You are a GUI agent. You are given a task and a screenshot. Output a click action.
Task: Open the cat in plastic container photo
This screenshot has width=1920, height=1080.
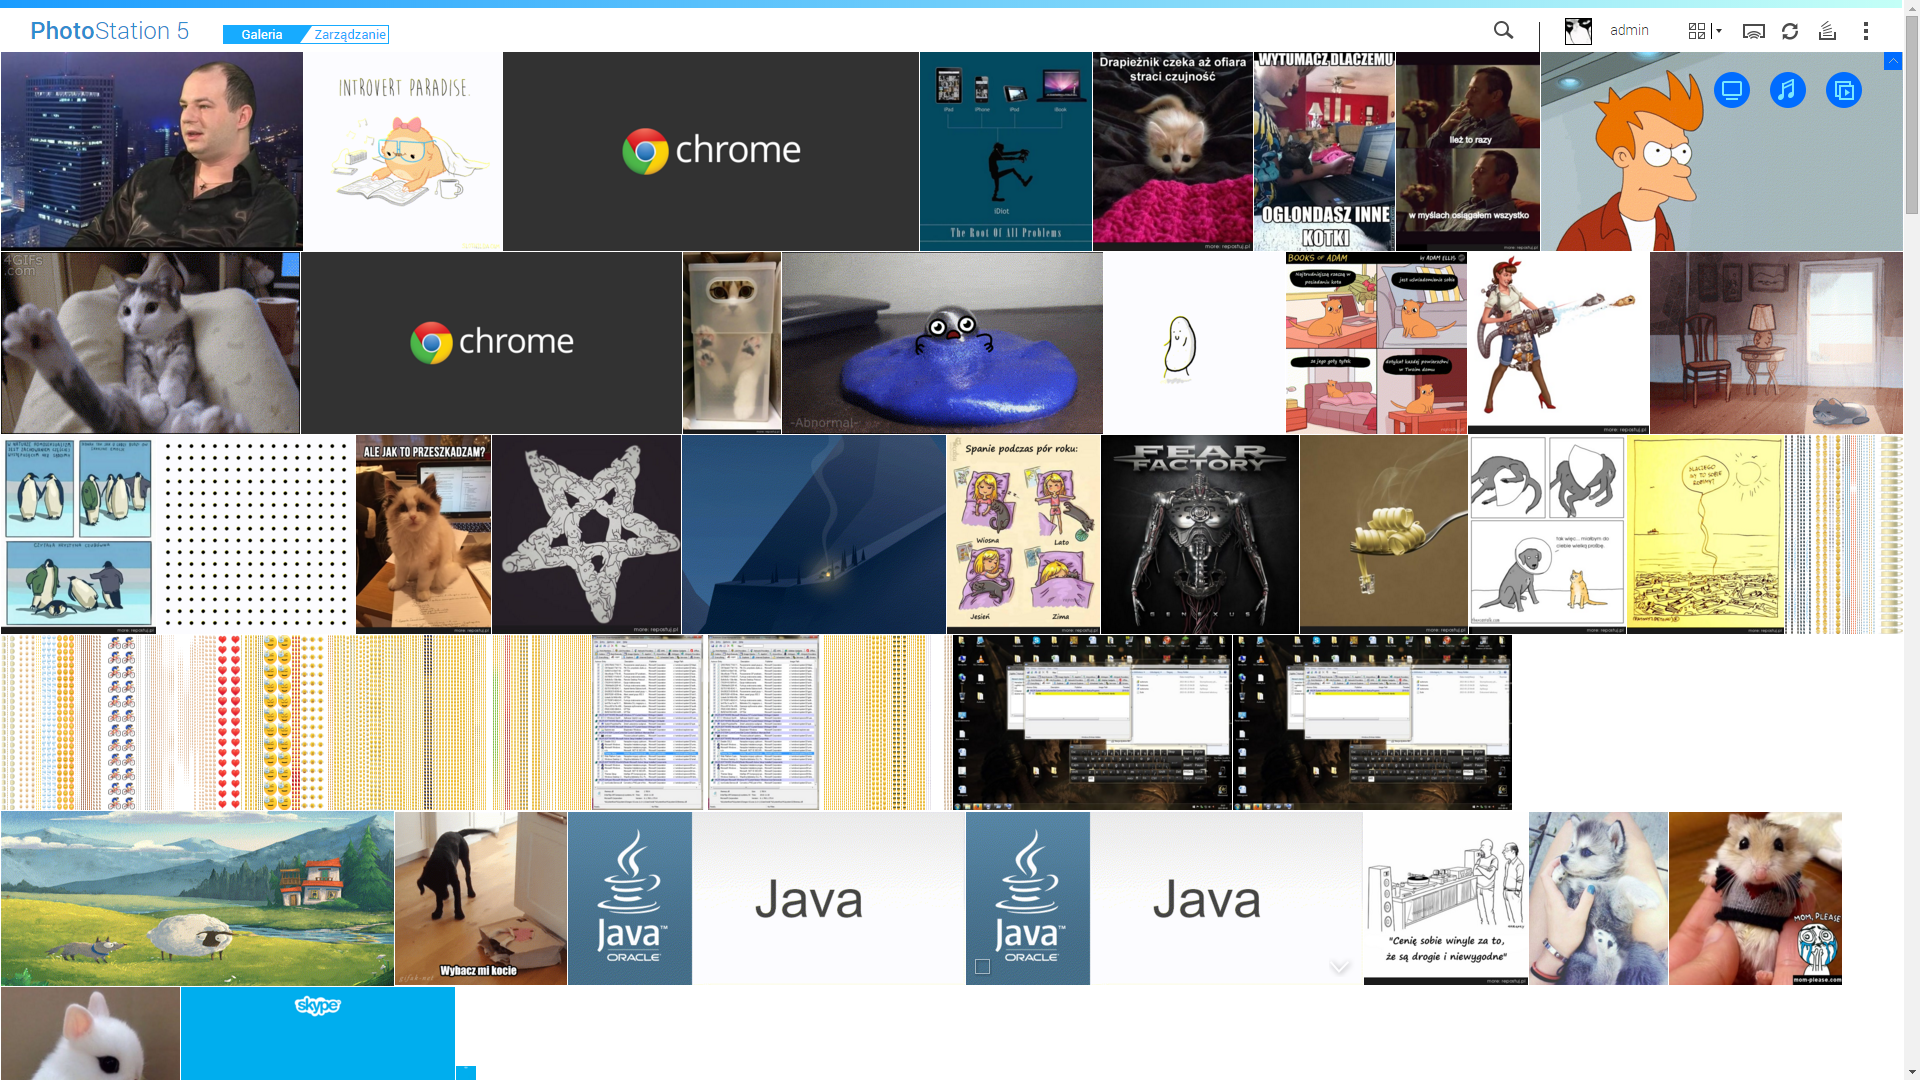(732, 343)
